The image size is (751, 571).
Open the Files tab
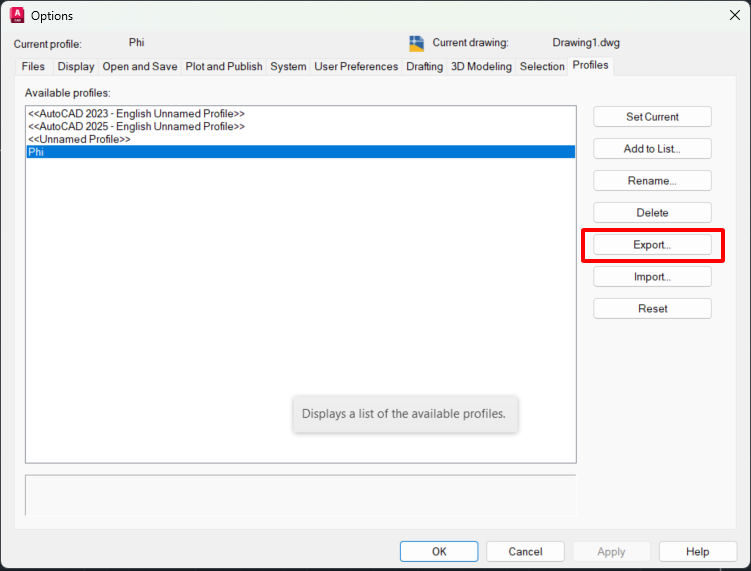click(x=33, y=66)
